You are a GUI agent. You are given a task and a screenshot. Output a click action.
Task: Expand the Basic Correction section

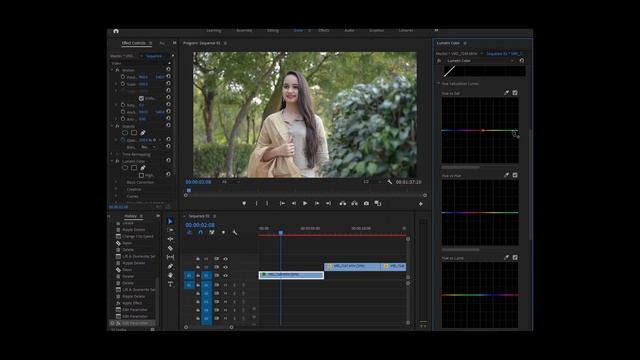tap(116, 182)
